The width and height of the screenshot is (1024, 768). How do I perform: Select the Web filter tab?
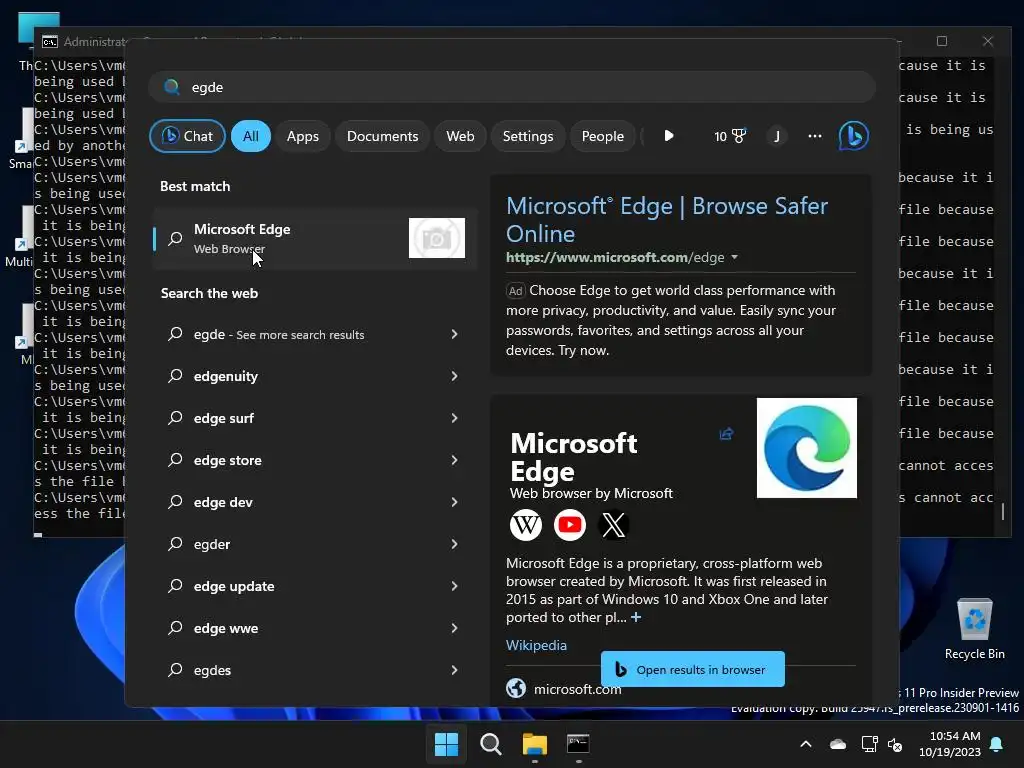tap(460, 136)
